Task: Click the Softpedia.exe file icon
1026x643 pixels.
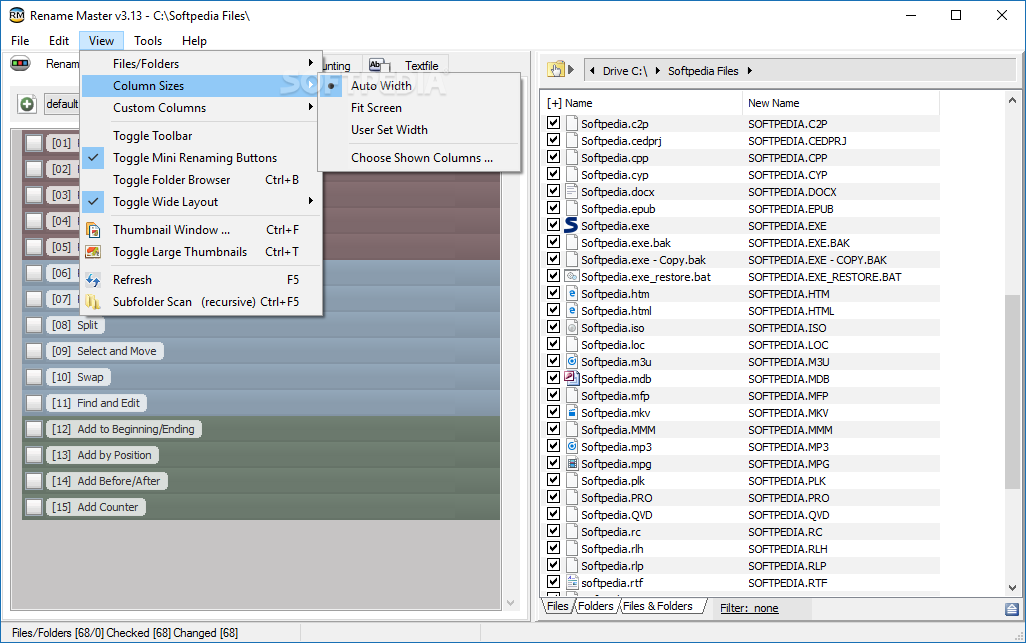Action: 571,226
